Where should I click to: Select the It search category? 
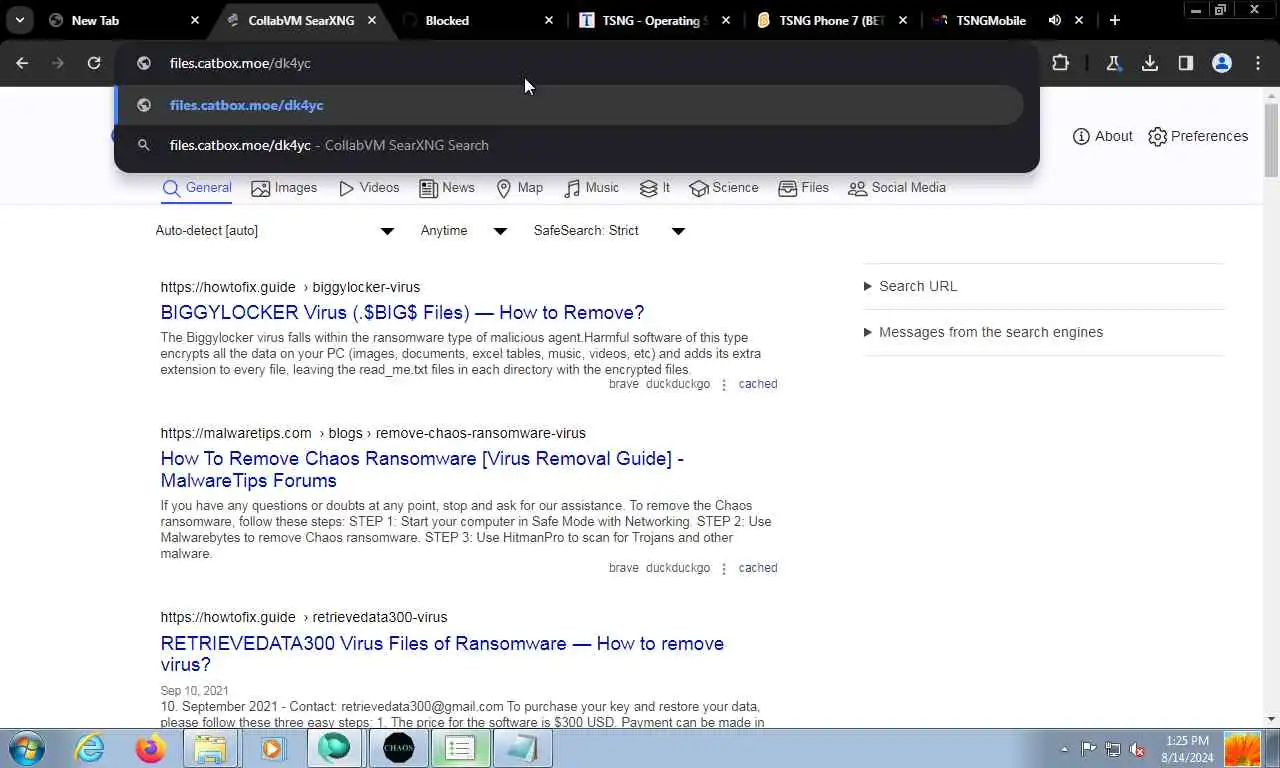[x=655, y=188]
